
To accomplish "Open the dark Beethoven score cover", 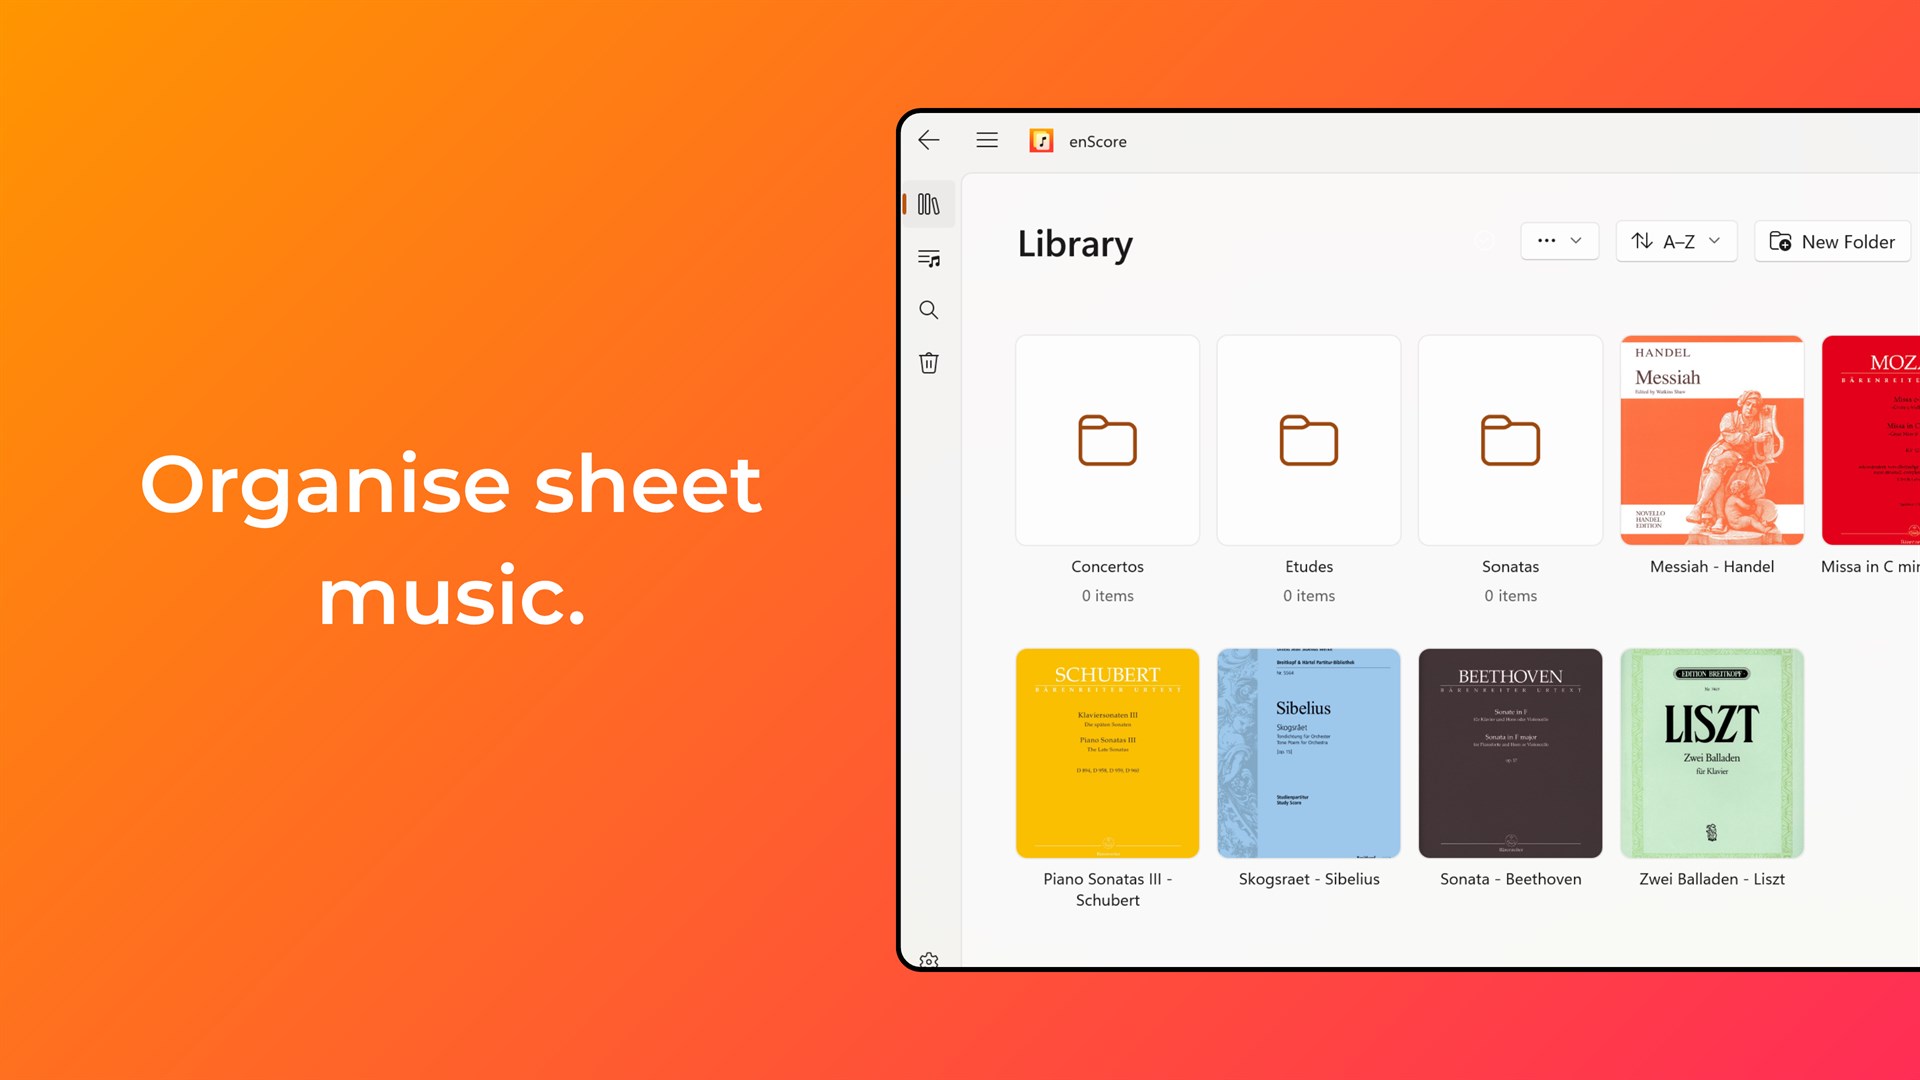I will 1510,753.
